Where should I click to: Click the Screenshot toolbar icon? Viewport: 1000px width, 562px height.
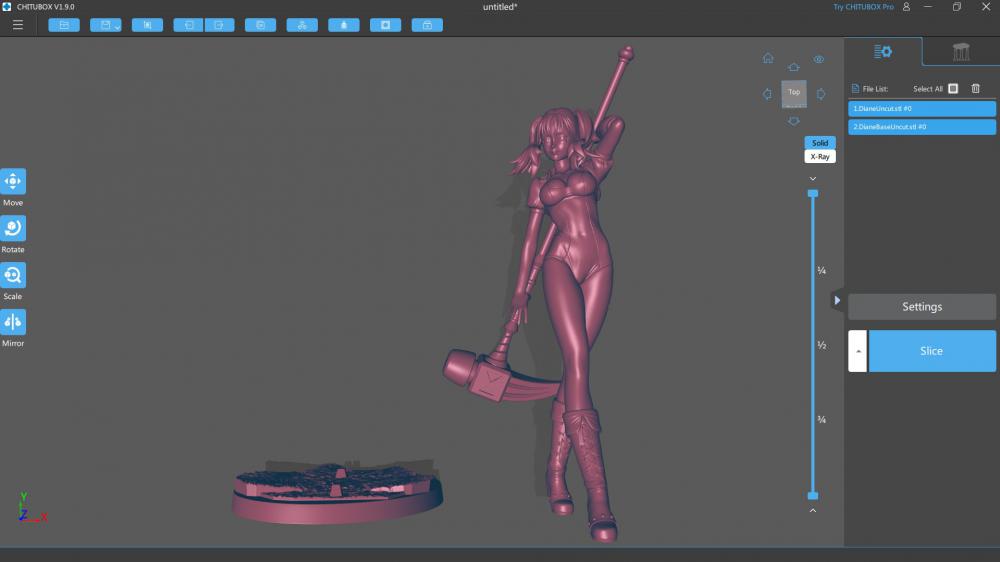147,25
